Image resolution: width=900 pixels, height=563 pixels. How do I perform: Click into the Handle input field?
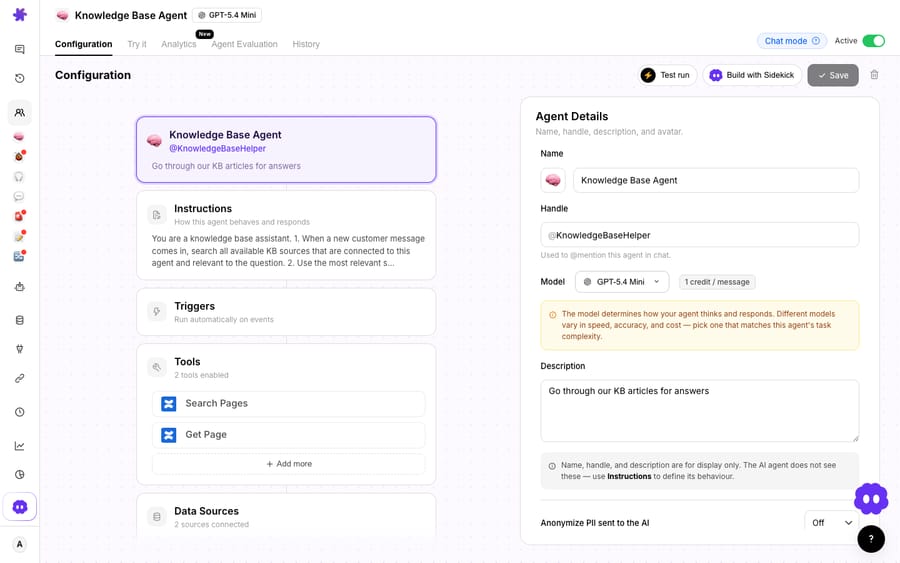pos(700,235)
